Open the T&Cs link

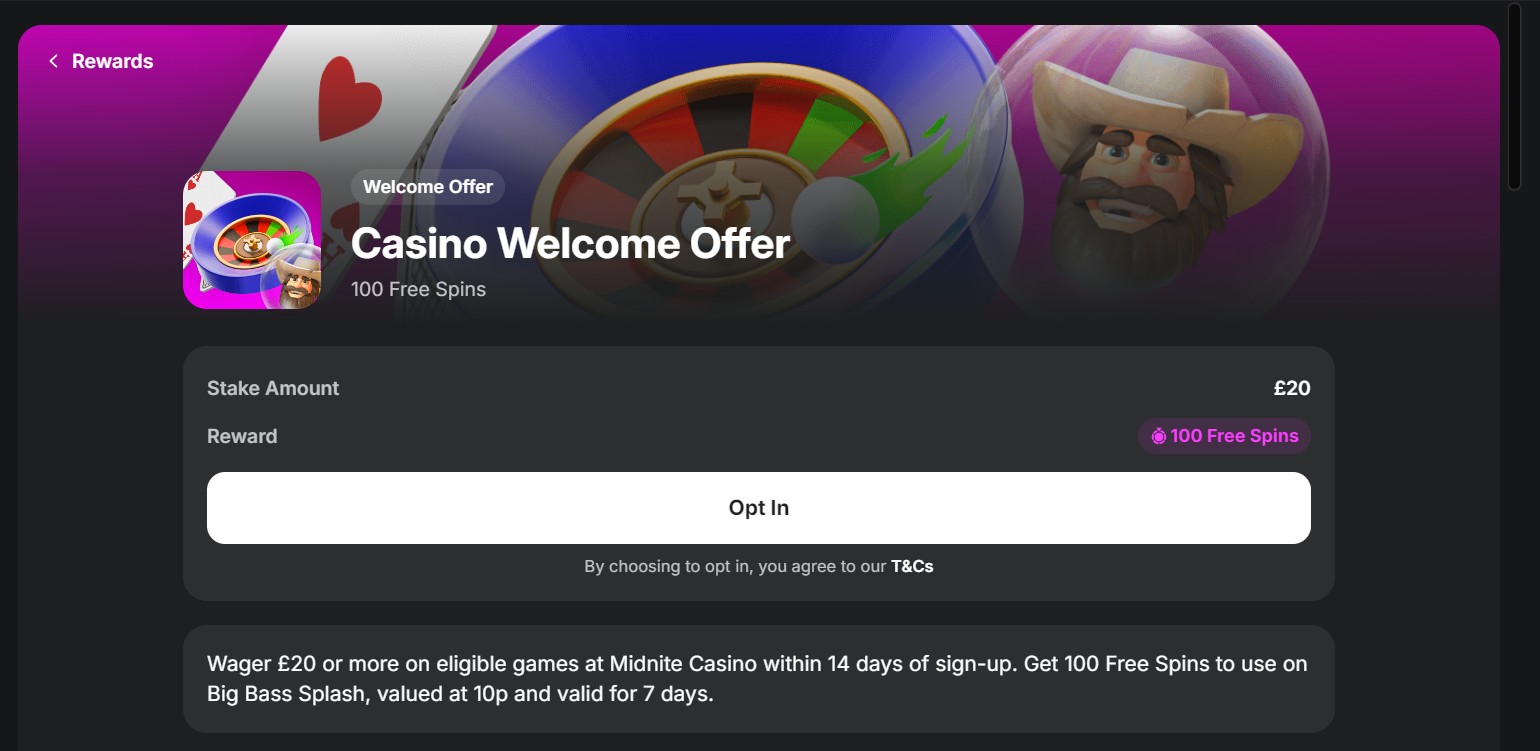[912, 566]
